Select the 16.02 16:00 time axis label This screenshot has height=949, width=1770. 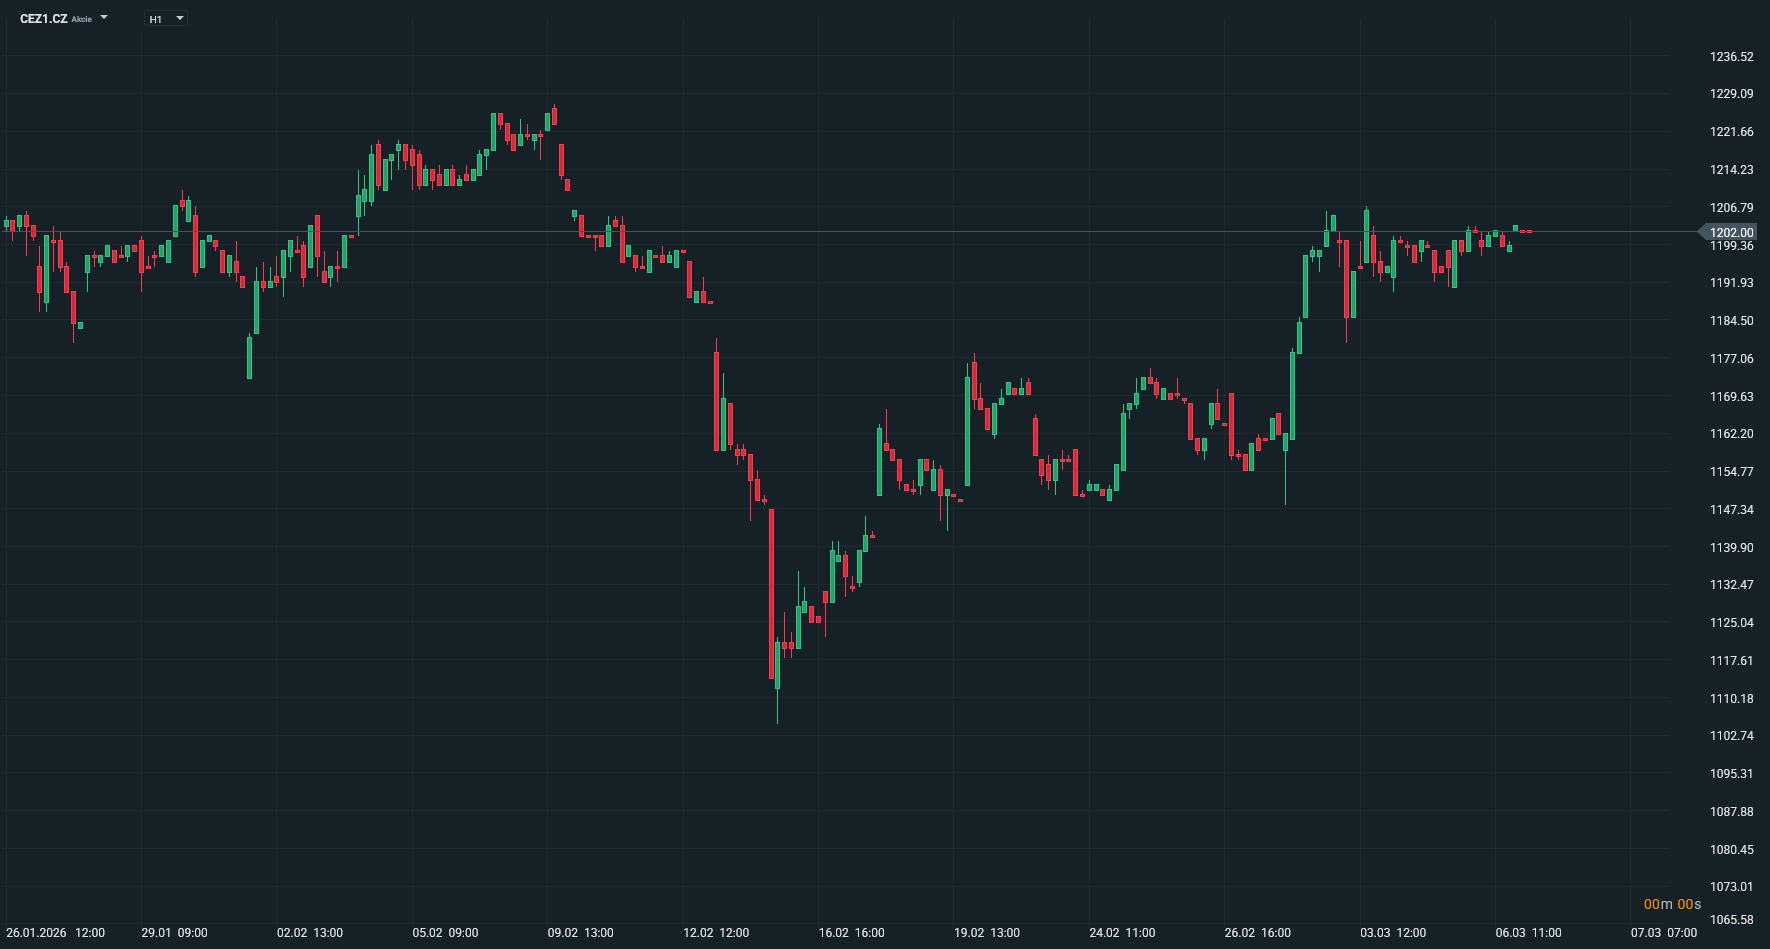click(x=851, y=933)
